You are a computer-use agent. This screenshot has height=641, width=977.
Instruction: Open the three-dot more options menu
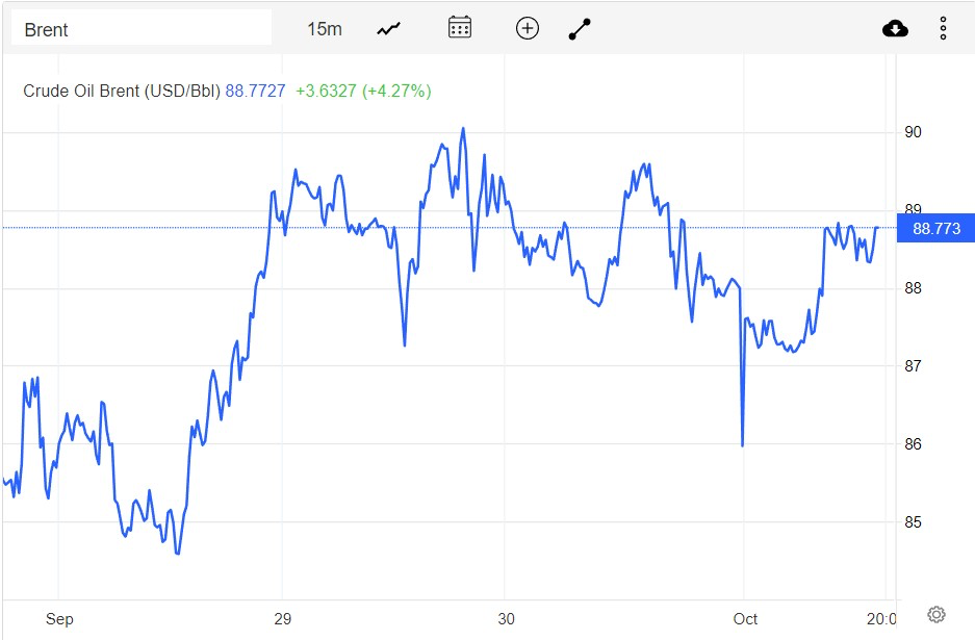pyautogui.click(x=943, y=29)
